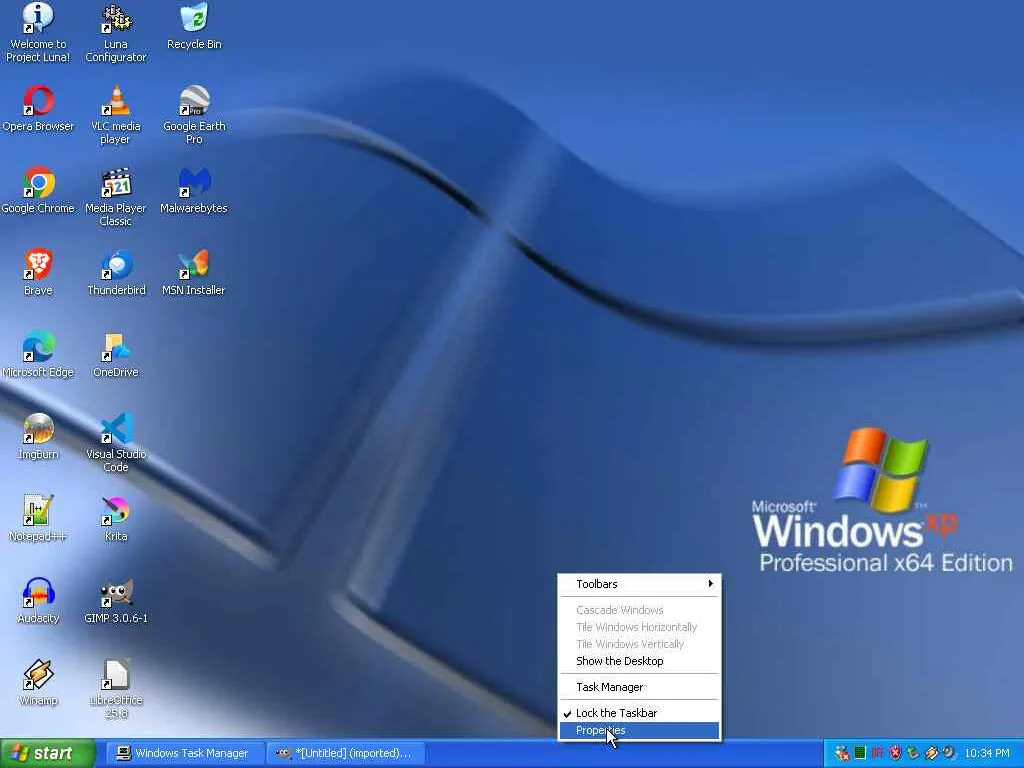Click the volume speaker tray icon
Viewport: 1024px width, 768px height.
pos(949,753)
